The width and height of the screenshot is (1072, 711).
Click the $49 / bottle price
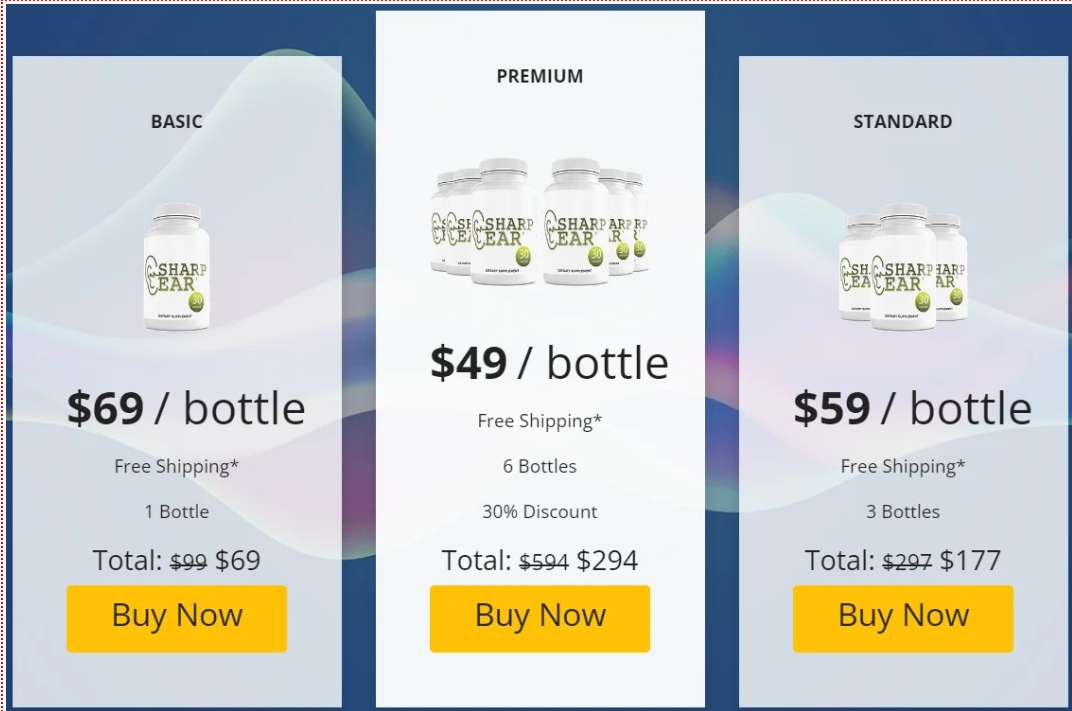[549, 362]
